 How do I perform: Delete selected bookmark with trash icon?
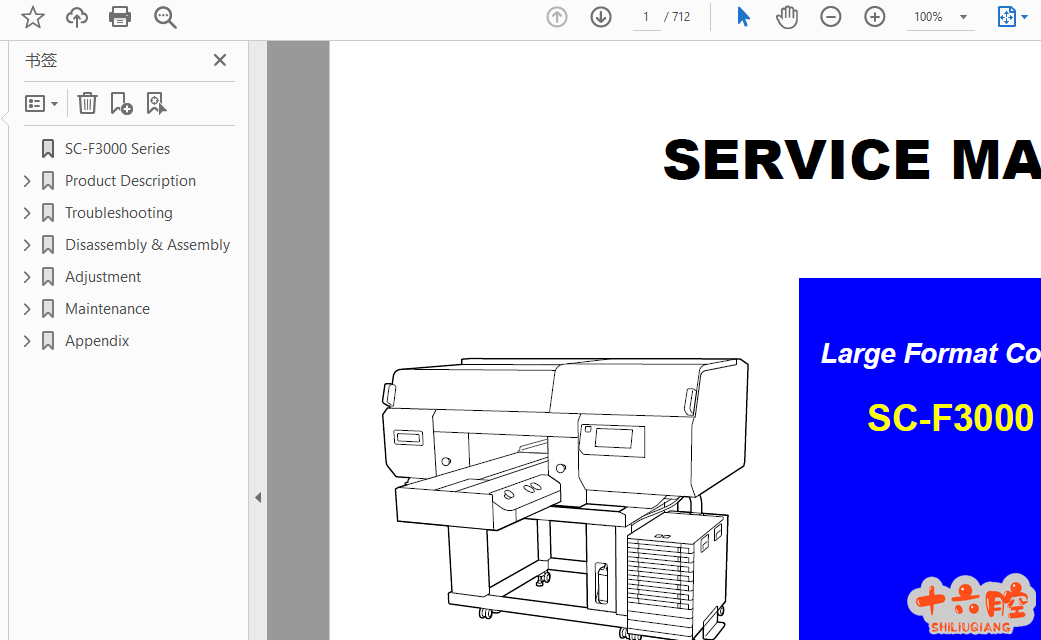coord(88,103)
